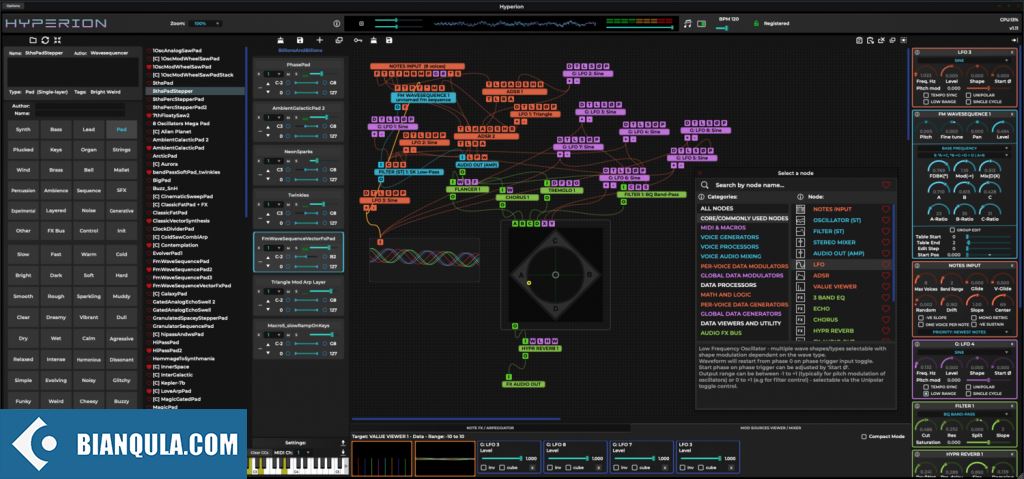Toggle favorites heart filter in node search
1024x479 pixels.
(886, 185)
